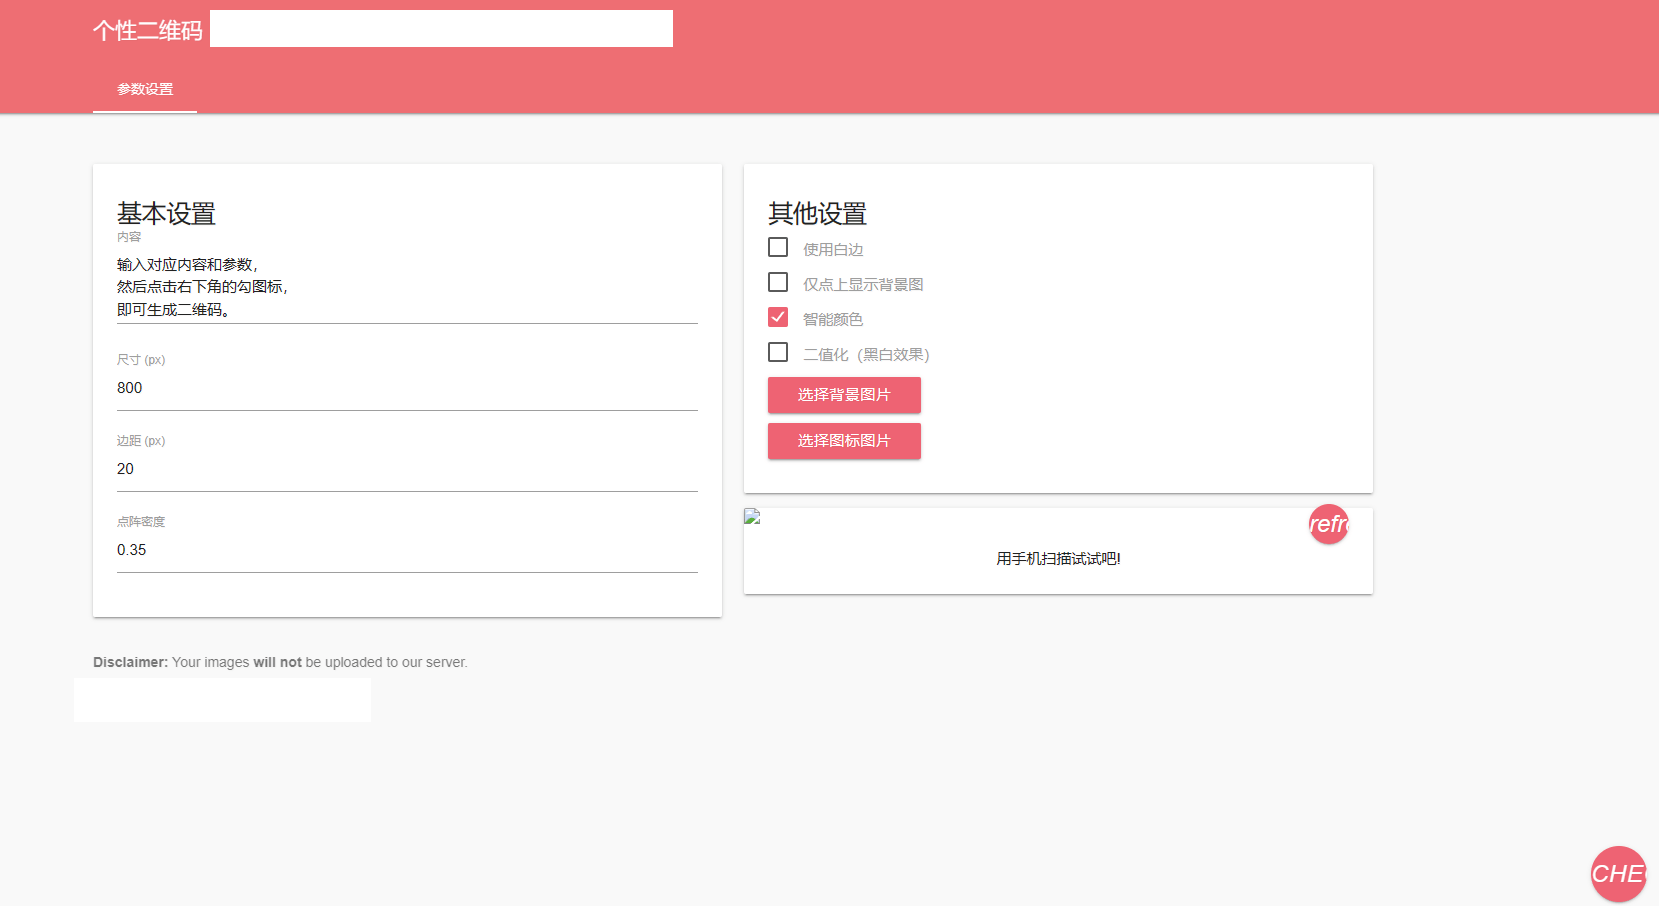
Task: Enable the 二值化（黑白效果）checkbox
Action: click(x=778, y=352)
